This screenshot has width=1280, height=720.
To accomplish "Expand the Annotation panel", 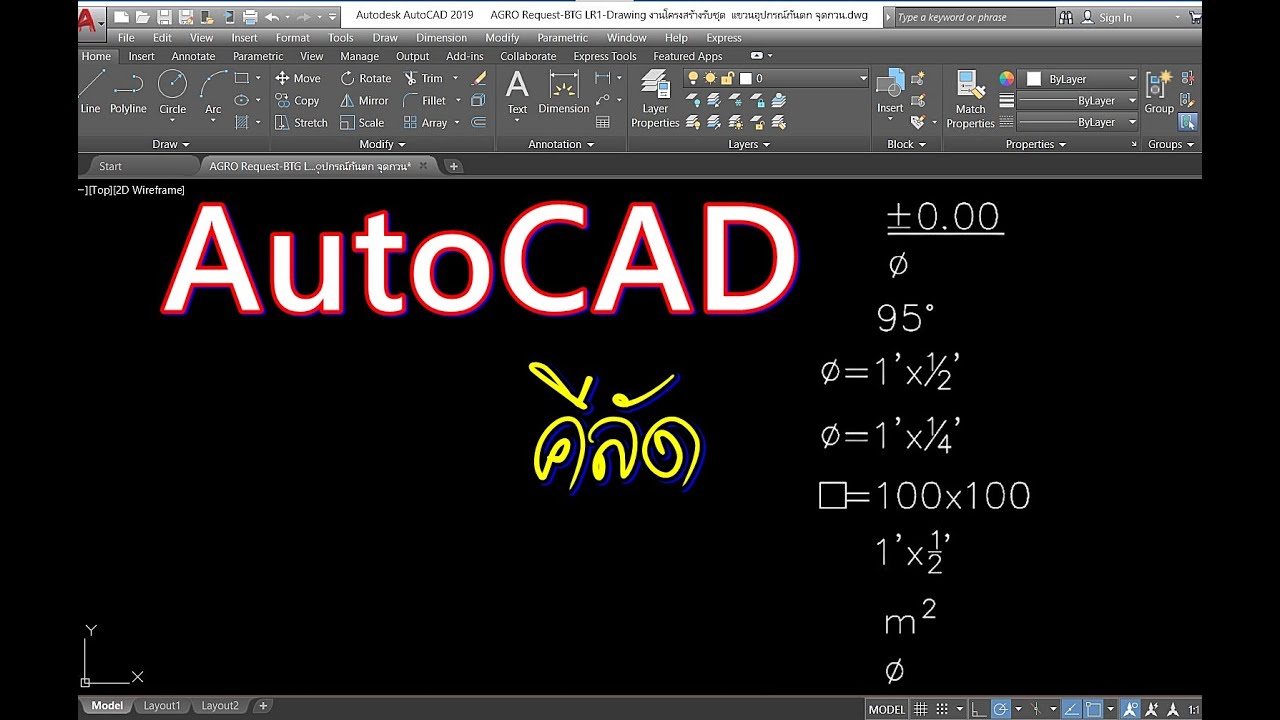I will (561, 144).
